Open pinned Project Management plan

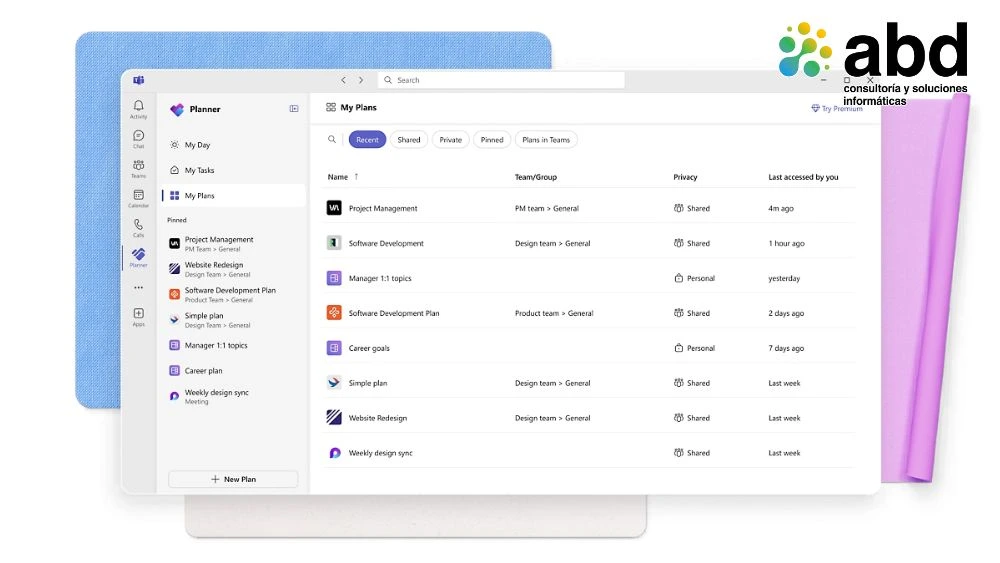click(x=233, y=244)
